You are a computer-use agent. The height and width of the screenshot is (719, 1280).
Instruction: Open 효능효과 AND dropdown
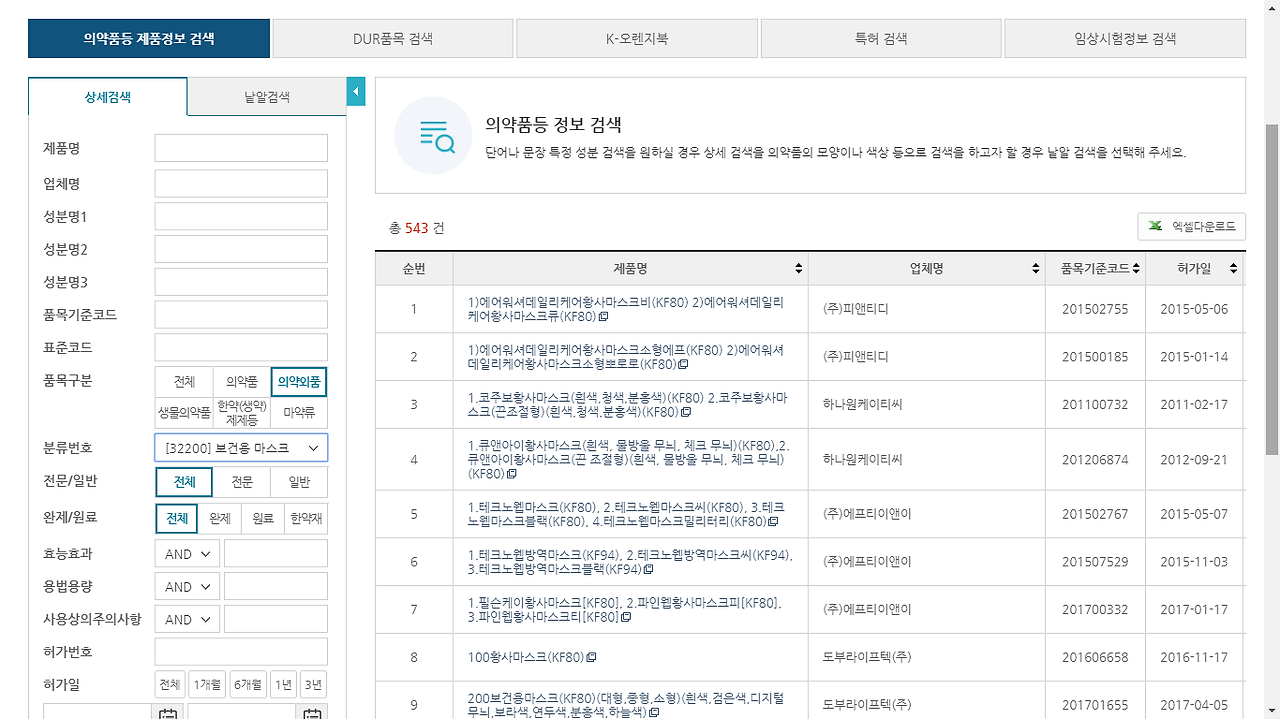pos(187,554)
